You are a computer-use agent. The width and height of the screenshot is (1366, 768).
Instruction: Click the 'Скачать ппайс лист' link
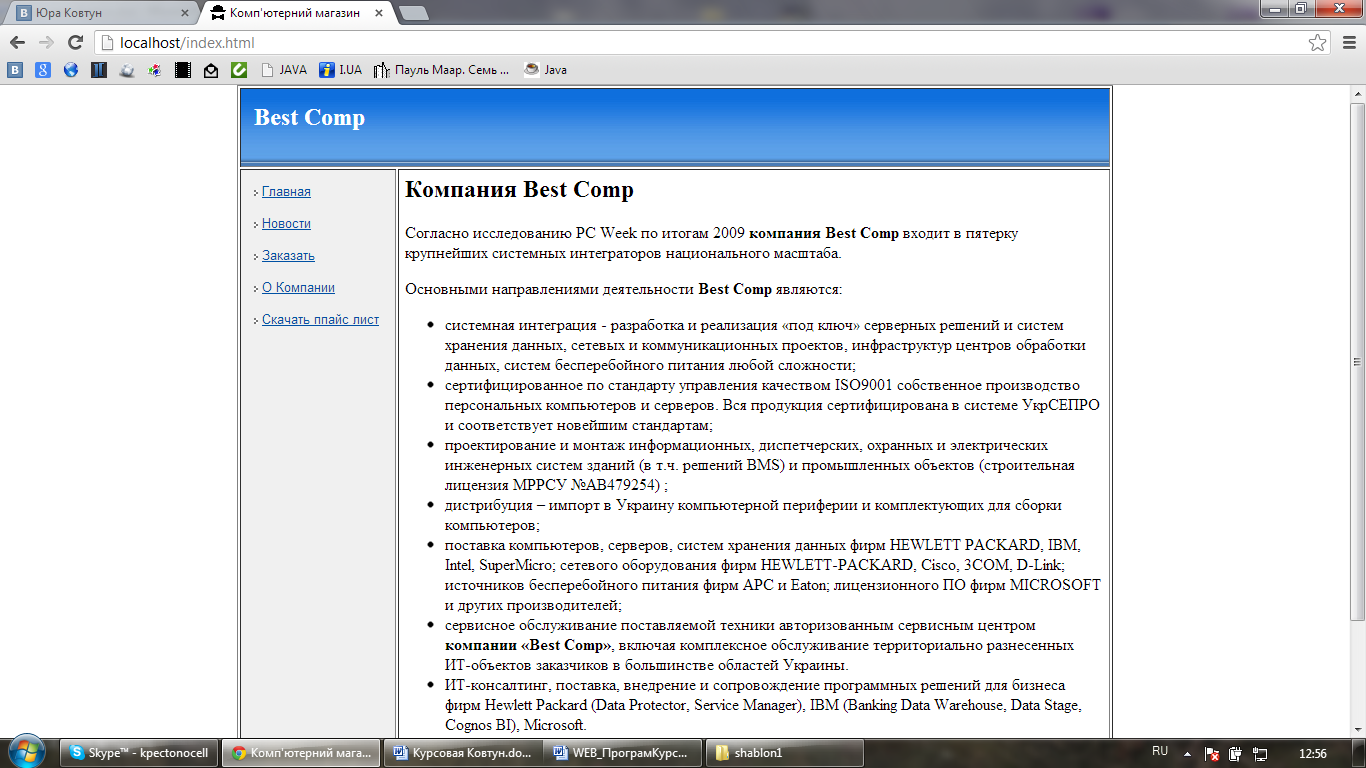coord(320,320)
